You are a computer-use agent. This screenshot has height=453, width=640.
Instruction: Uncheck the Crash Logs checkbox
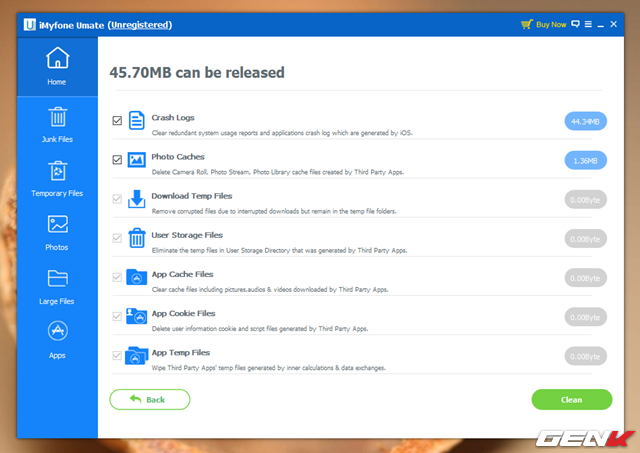(x=117, y=121)
